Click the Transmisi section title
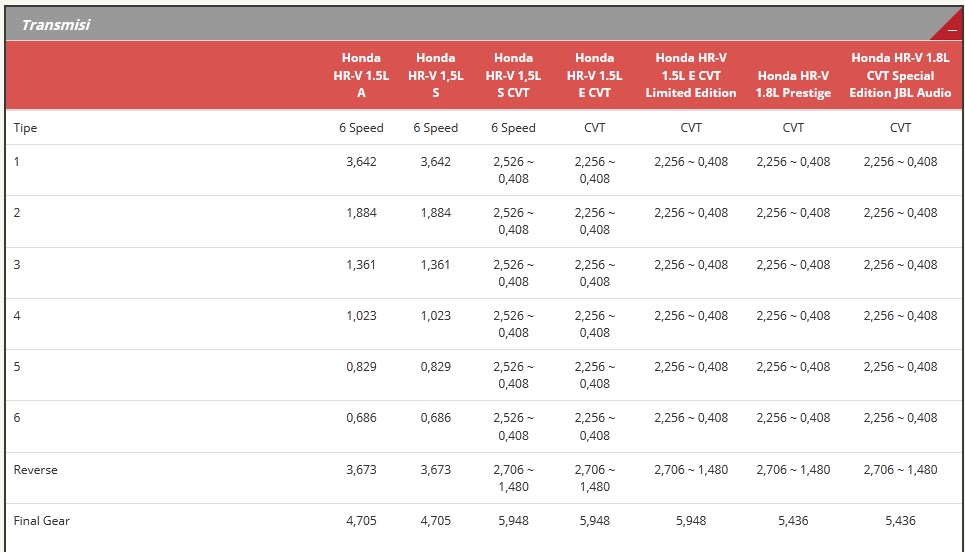965x552 pixels. (x=55, y=25)
